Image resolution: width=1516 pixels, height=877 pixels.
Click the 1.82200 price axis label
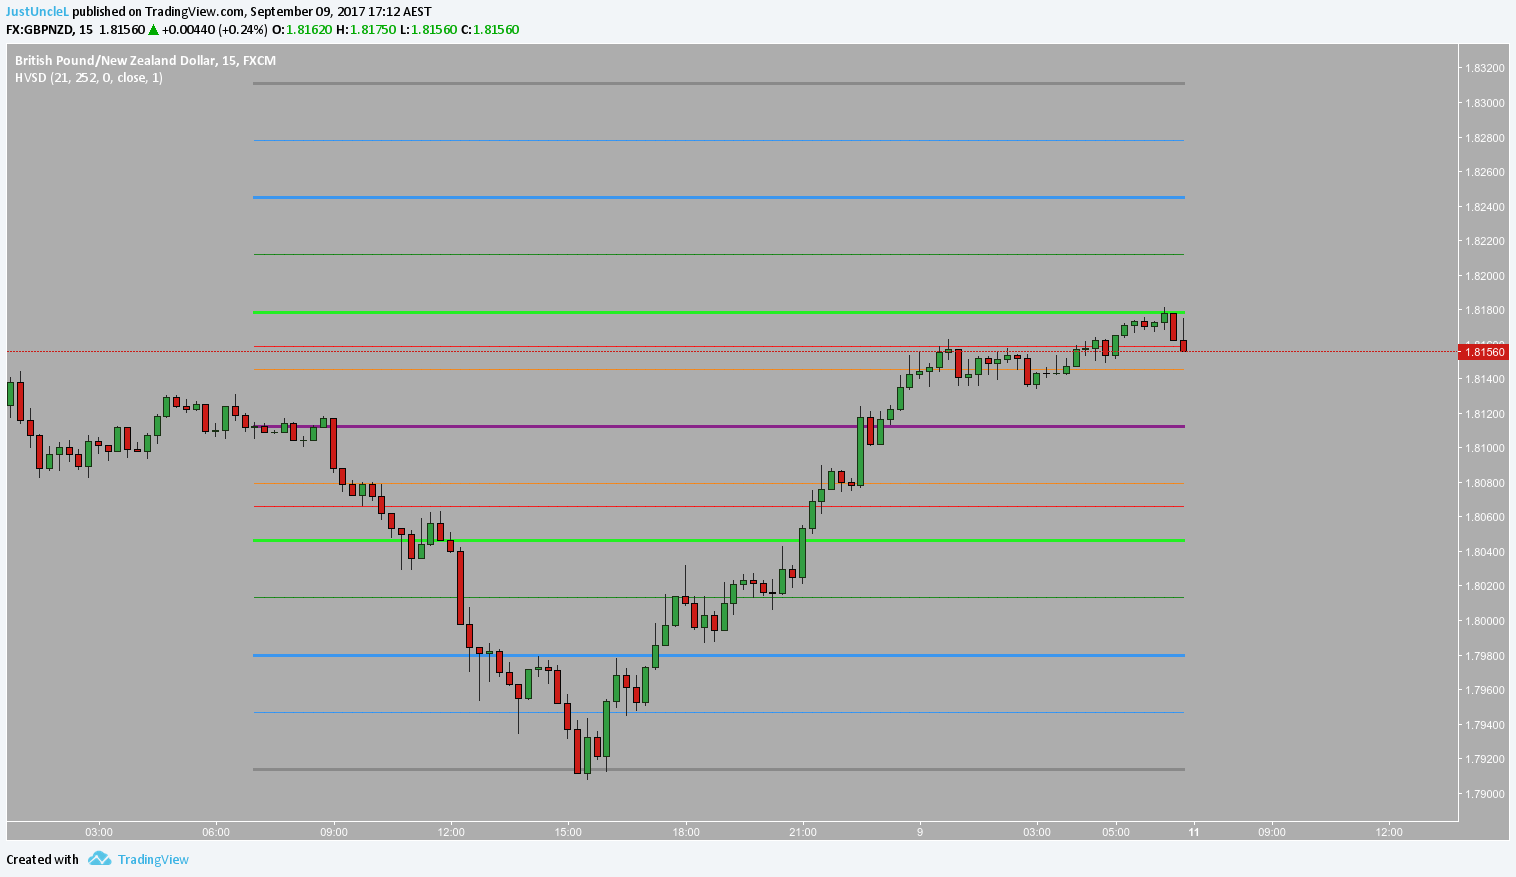(1485, 241)
